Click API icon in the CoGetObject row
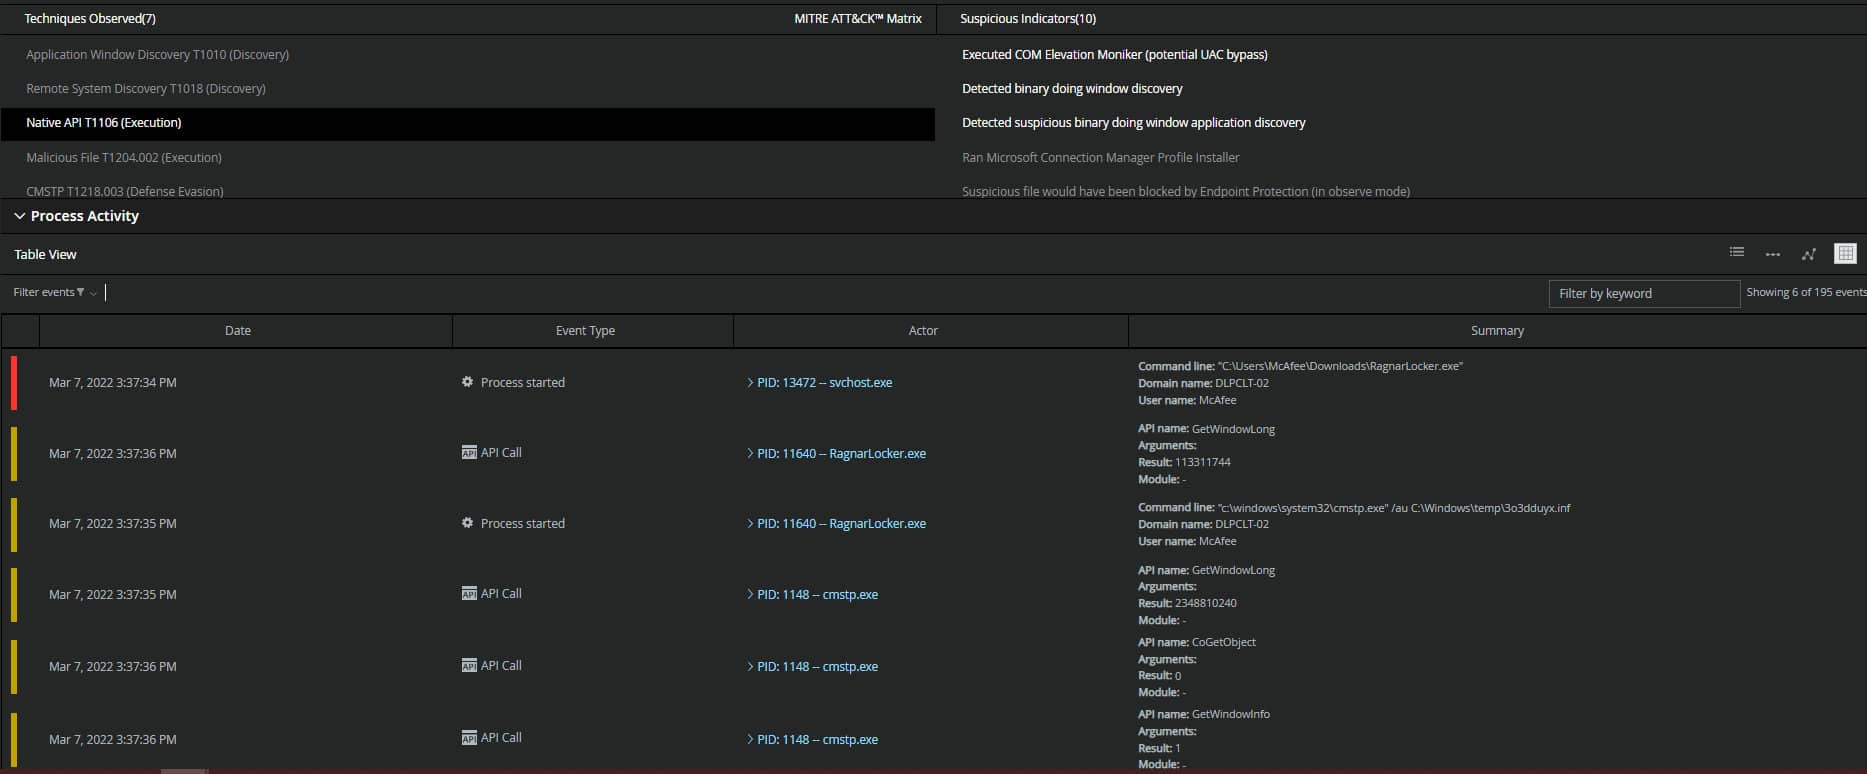This screenshot has height=774, width=1867. click(x=469, y=666)
